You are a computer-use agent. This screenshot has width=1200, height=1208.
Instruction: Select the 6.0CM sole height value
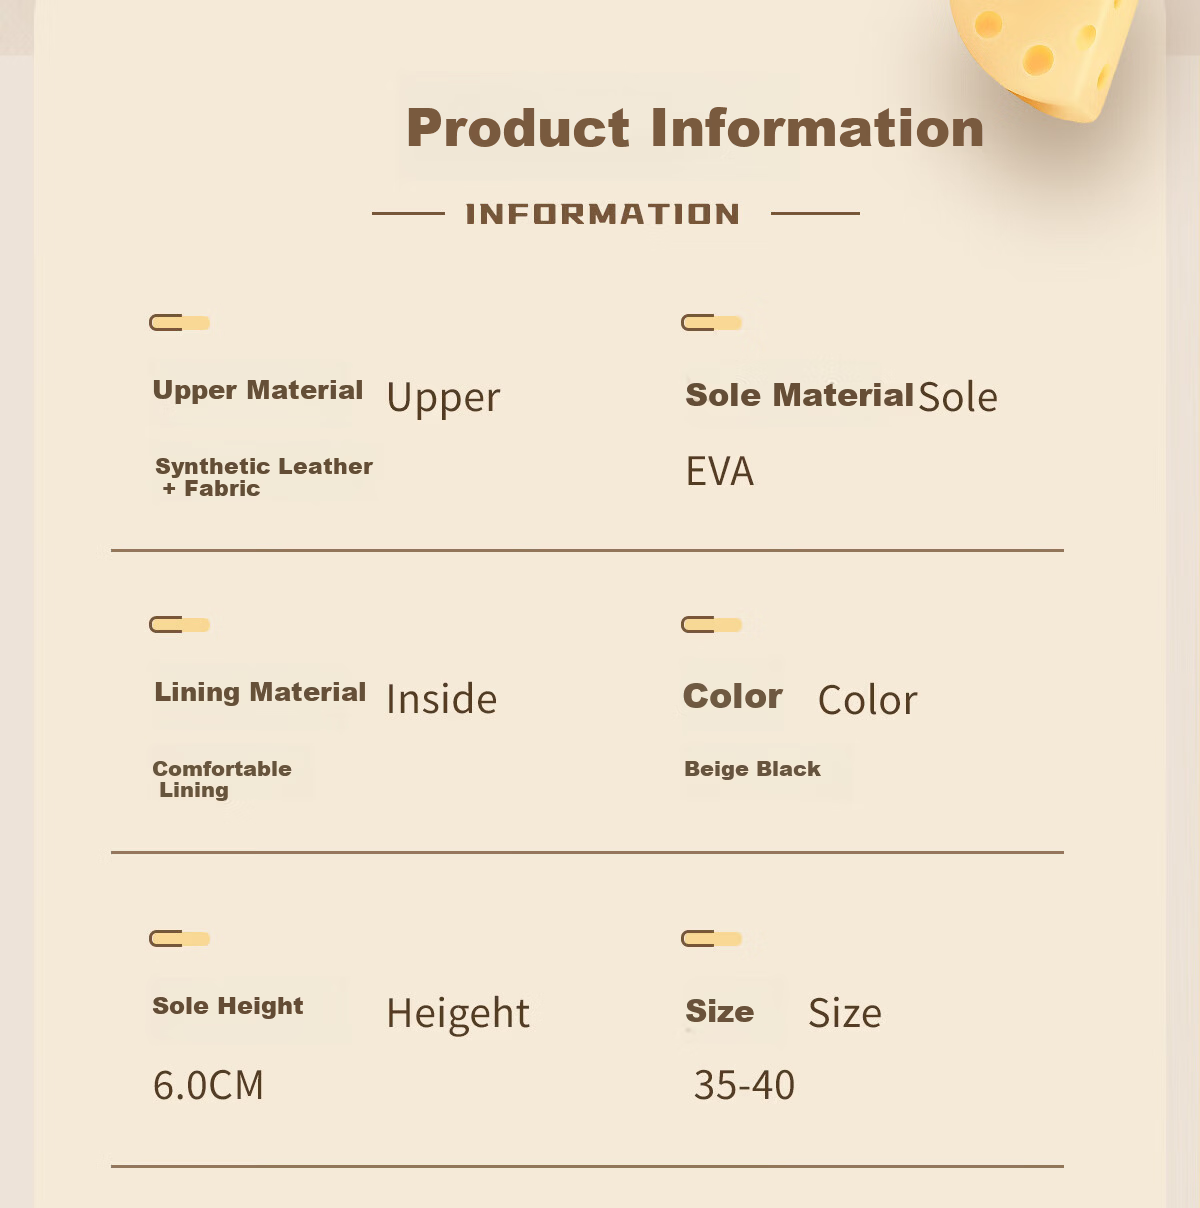tap(208, 1085)
